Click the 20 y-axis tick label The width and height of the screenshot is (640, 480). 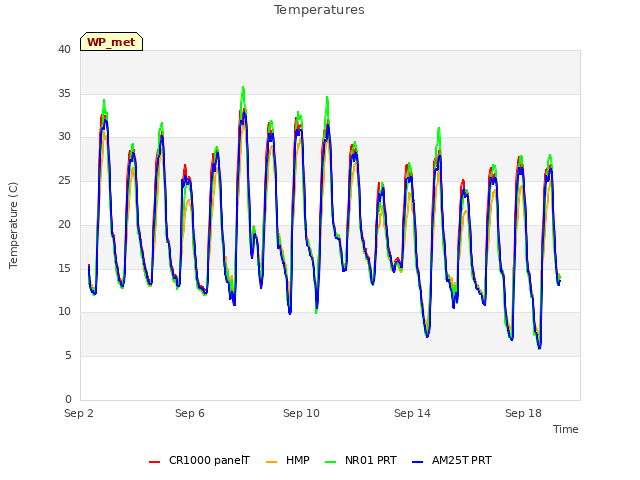coord(64,224)
